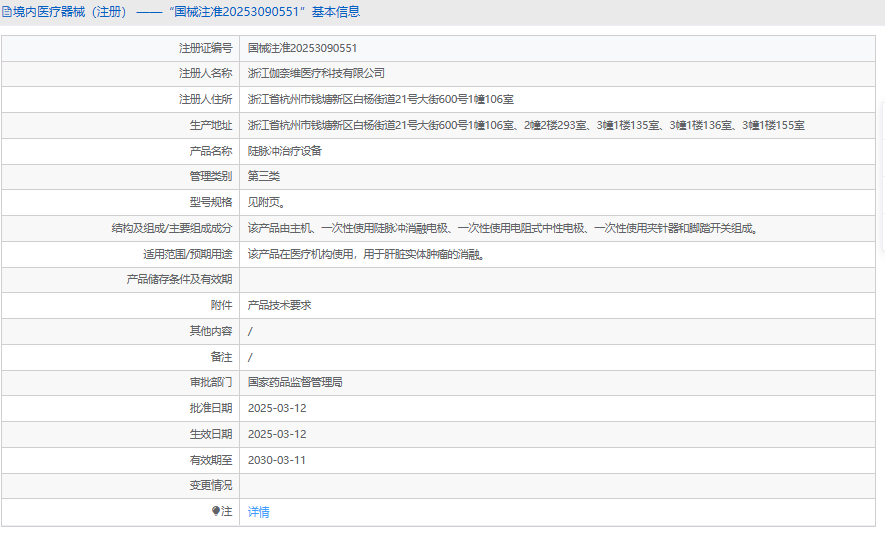The width and height of the screenshot is (885, 536).
Task: Click the 产品技术要求 attachment value
Action: coord(279,305)
